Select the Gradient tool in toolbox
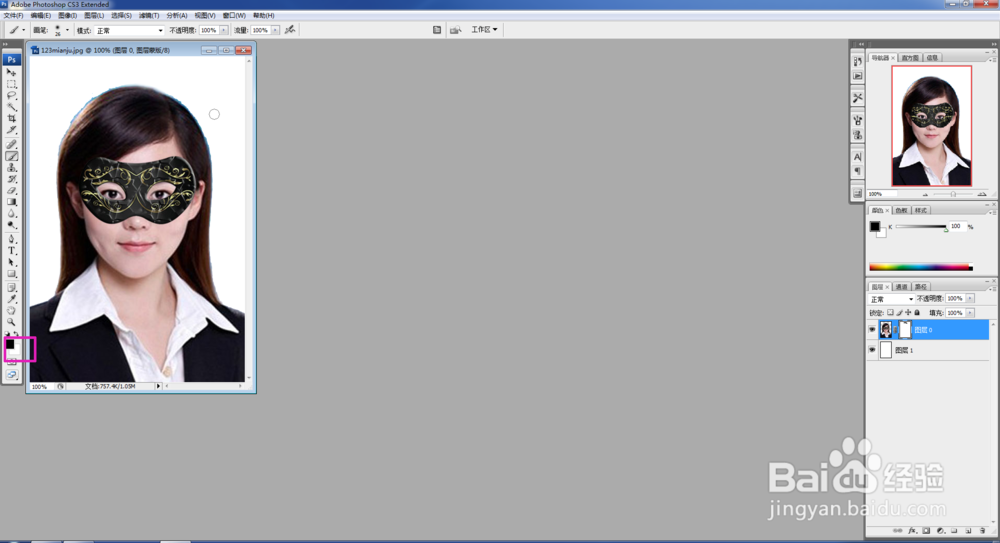Viewport: 1000px width, 543px height. (x=11, y=202)
